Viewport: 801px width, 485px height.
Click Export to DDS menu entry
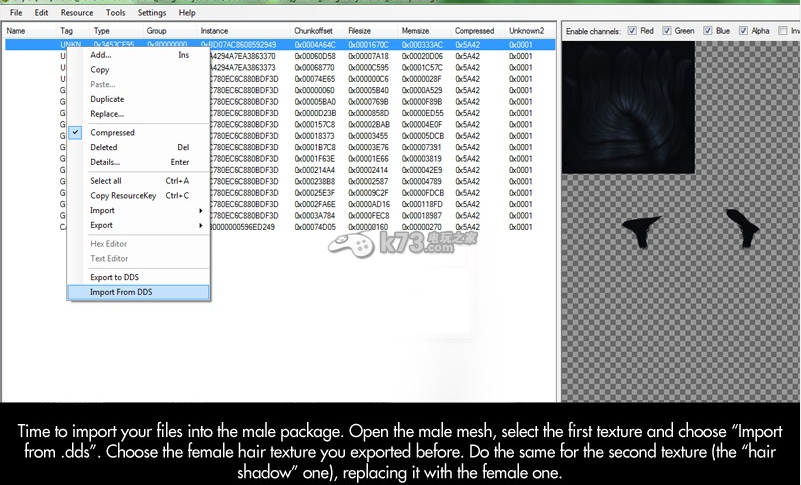[113, 277]
